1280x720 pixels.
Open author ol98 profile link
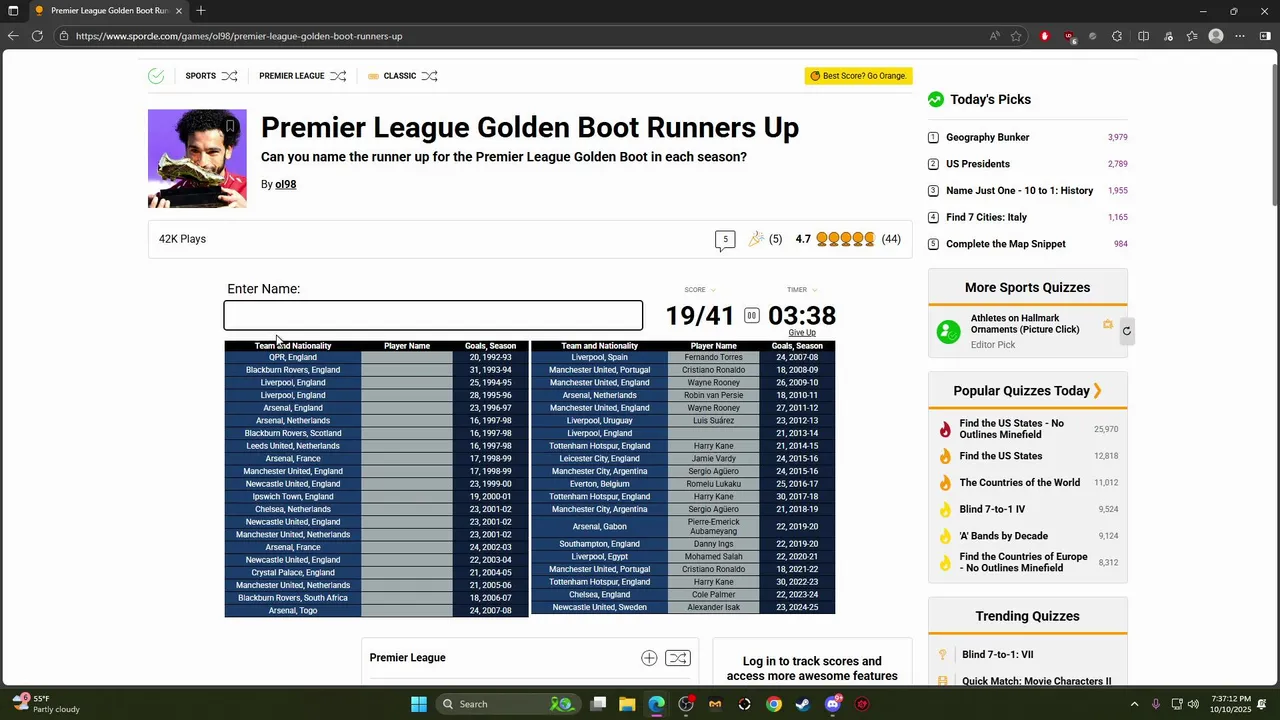286,184
